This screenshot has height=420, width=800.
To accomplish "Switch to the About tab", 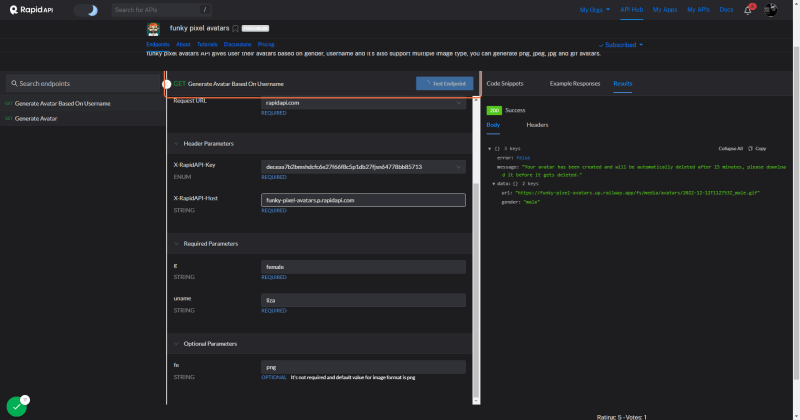I will tap(183, 44).
